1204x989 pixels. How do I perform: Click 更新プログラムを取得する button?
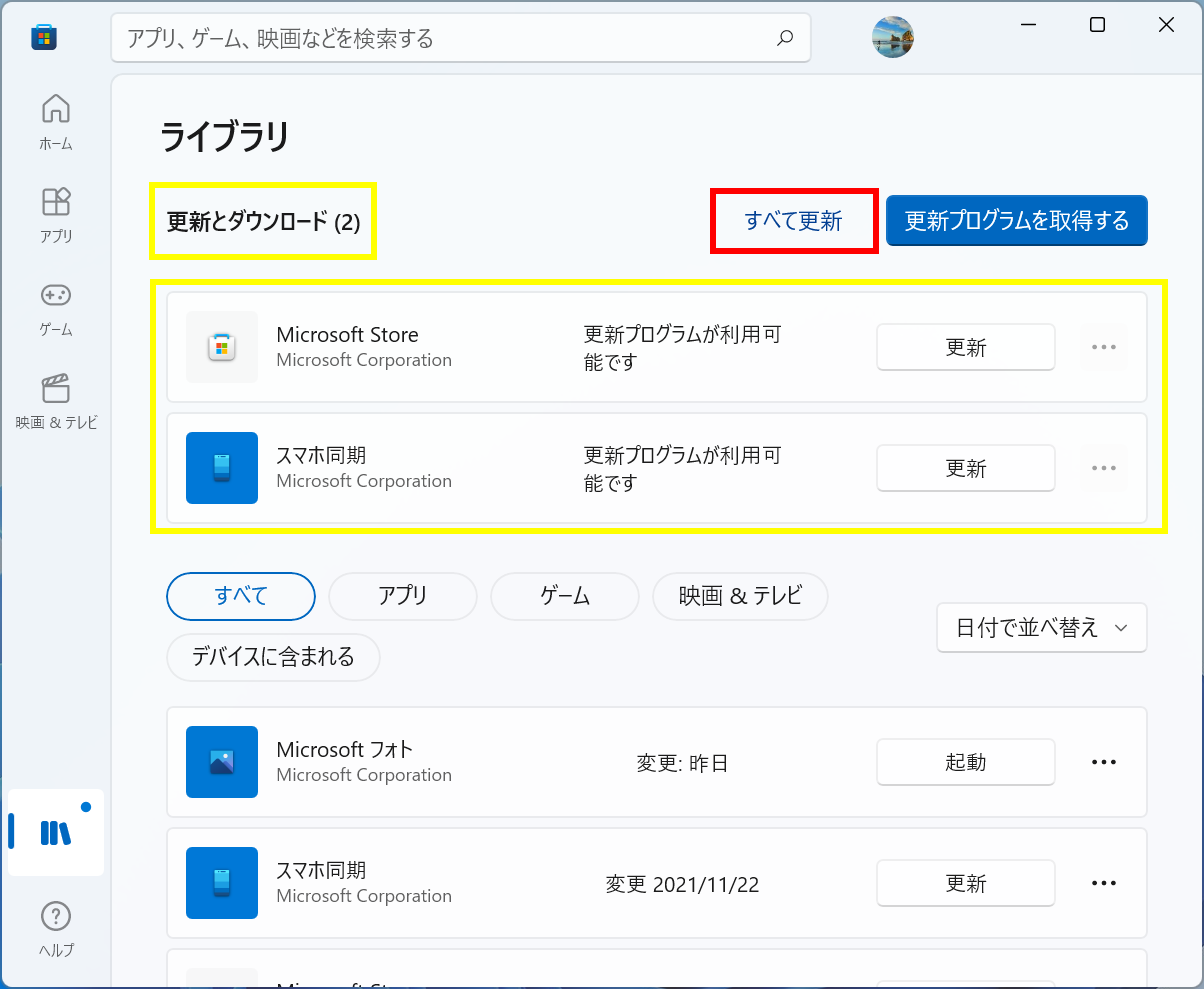(x=1017, y=220)
